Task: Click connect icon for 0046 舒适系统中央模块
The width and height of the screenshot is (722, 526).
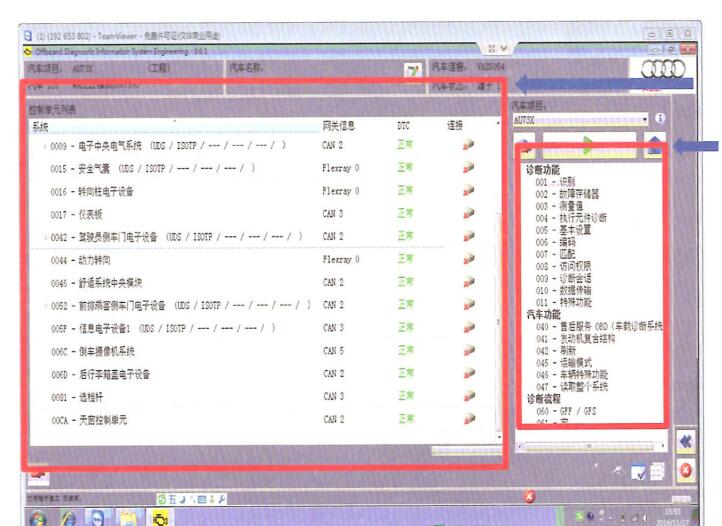Action: [469, 282]
